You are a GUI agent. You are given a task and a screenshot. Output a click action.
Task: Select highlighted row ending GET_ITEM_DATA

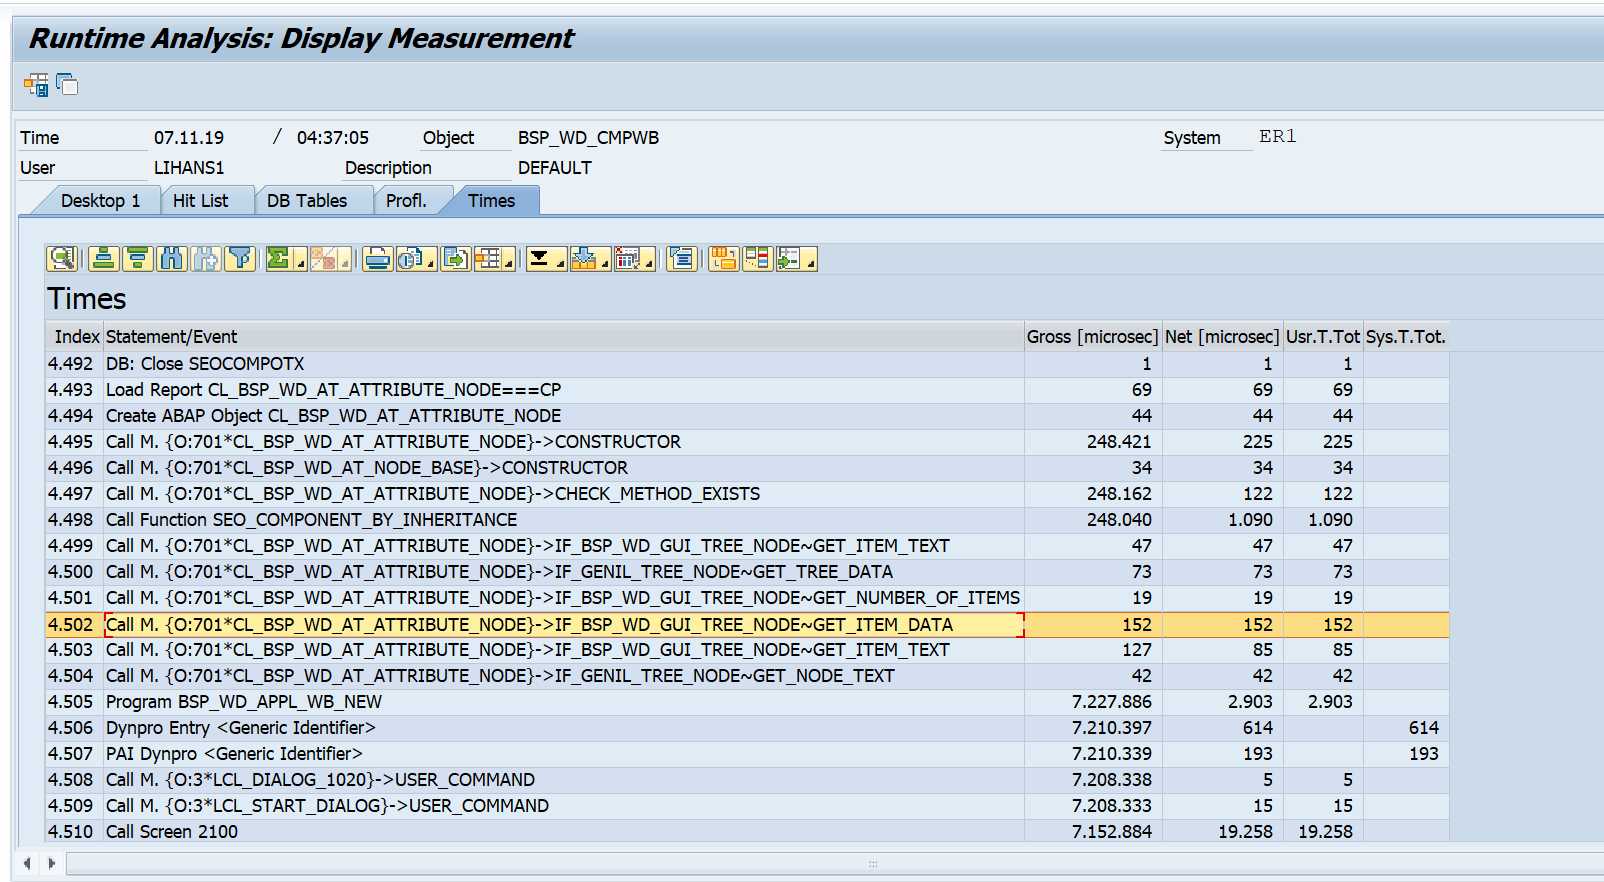(x=747, y=625)
